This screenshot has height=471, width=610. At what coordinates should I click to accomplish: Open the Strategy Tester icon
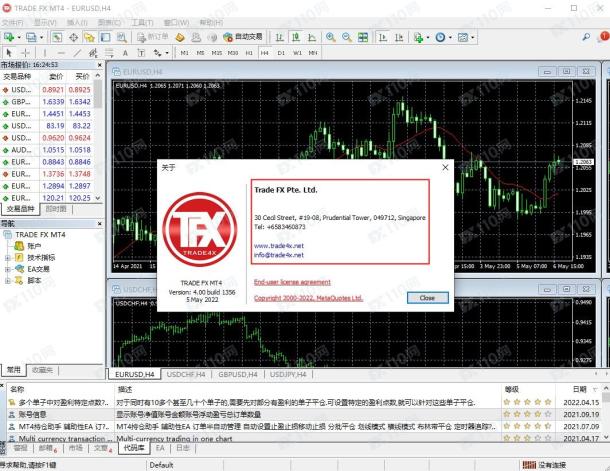(122, 37)
